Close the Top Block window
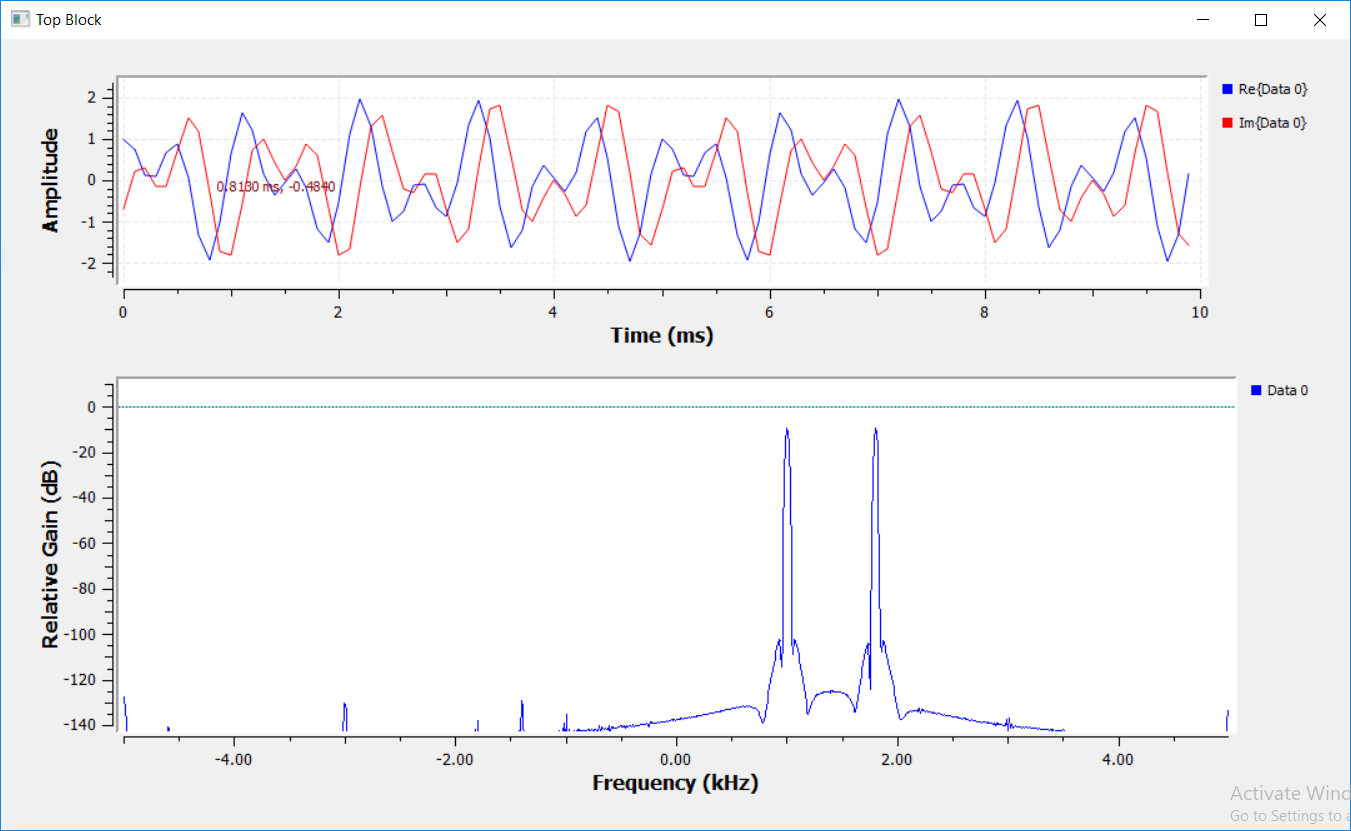 coord(1319,20)
